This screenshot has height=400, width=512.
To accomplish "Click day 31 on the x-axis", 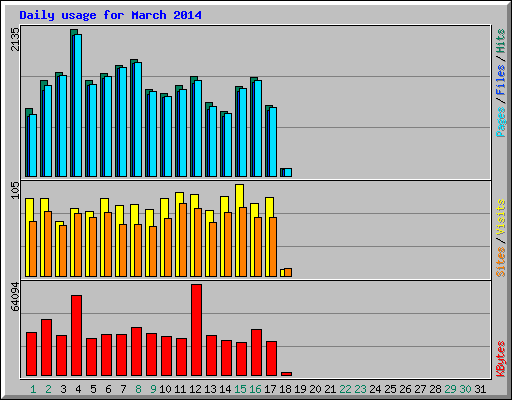I will tap(480, 389).
